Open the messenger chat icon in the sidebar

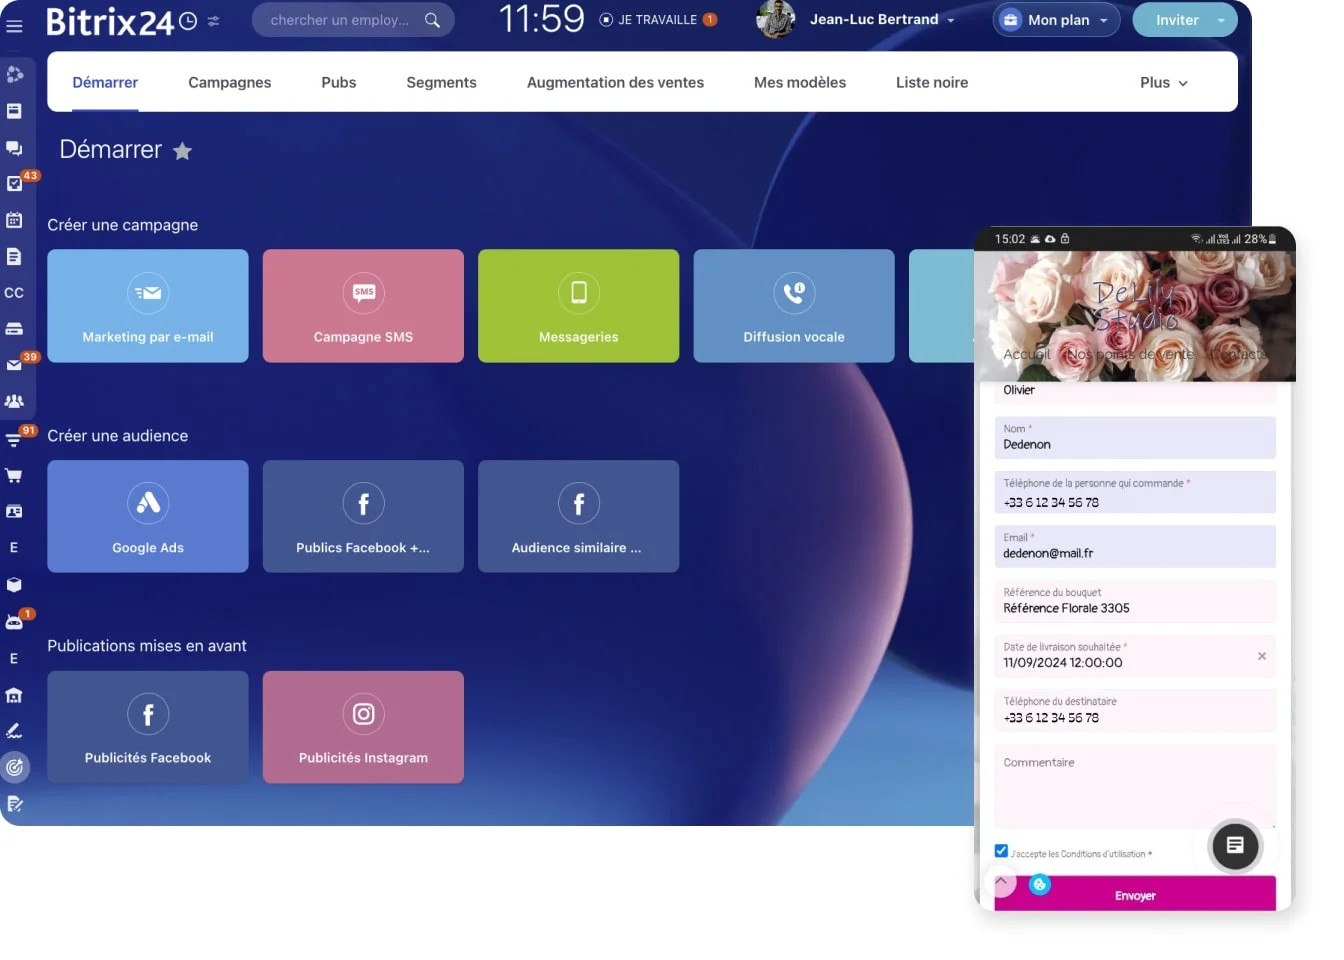[13, 147]
